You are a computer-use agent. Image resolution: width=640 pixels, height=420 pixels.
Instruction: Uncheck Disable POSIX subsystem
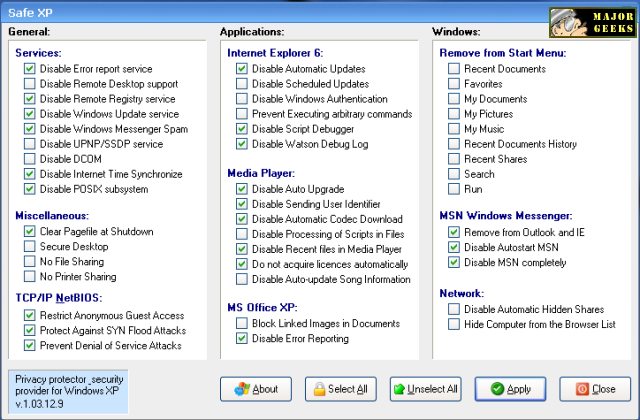click(29, 189)
